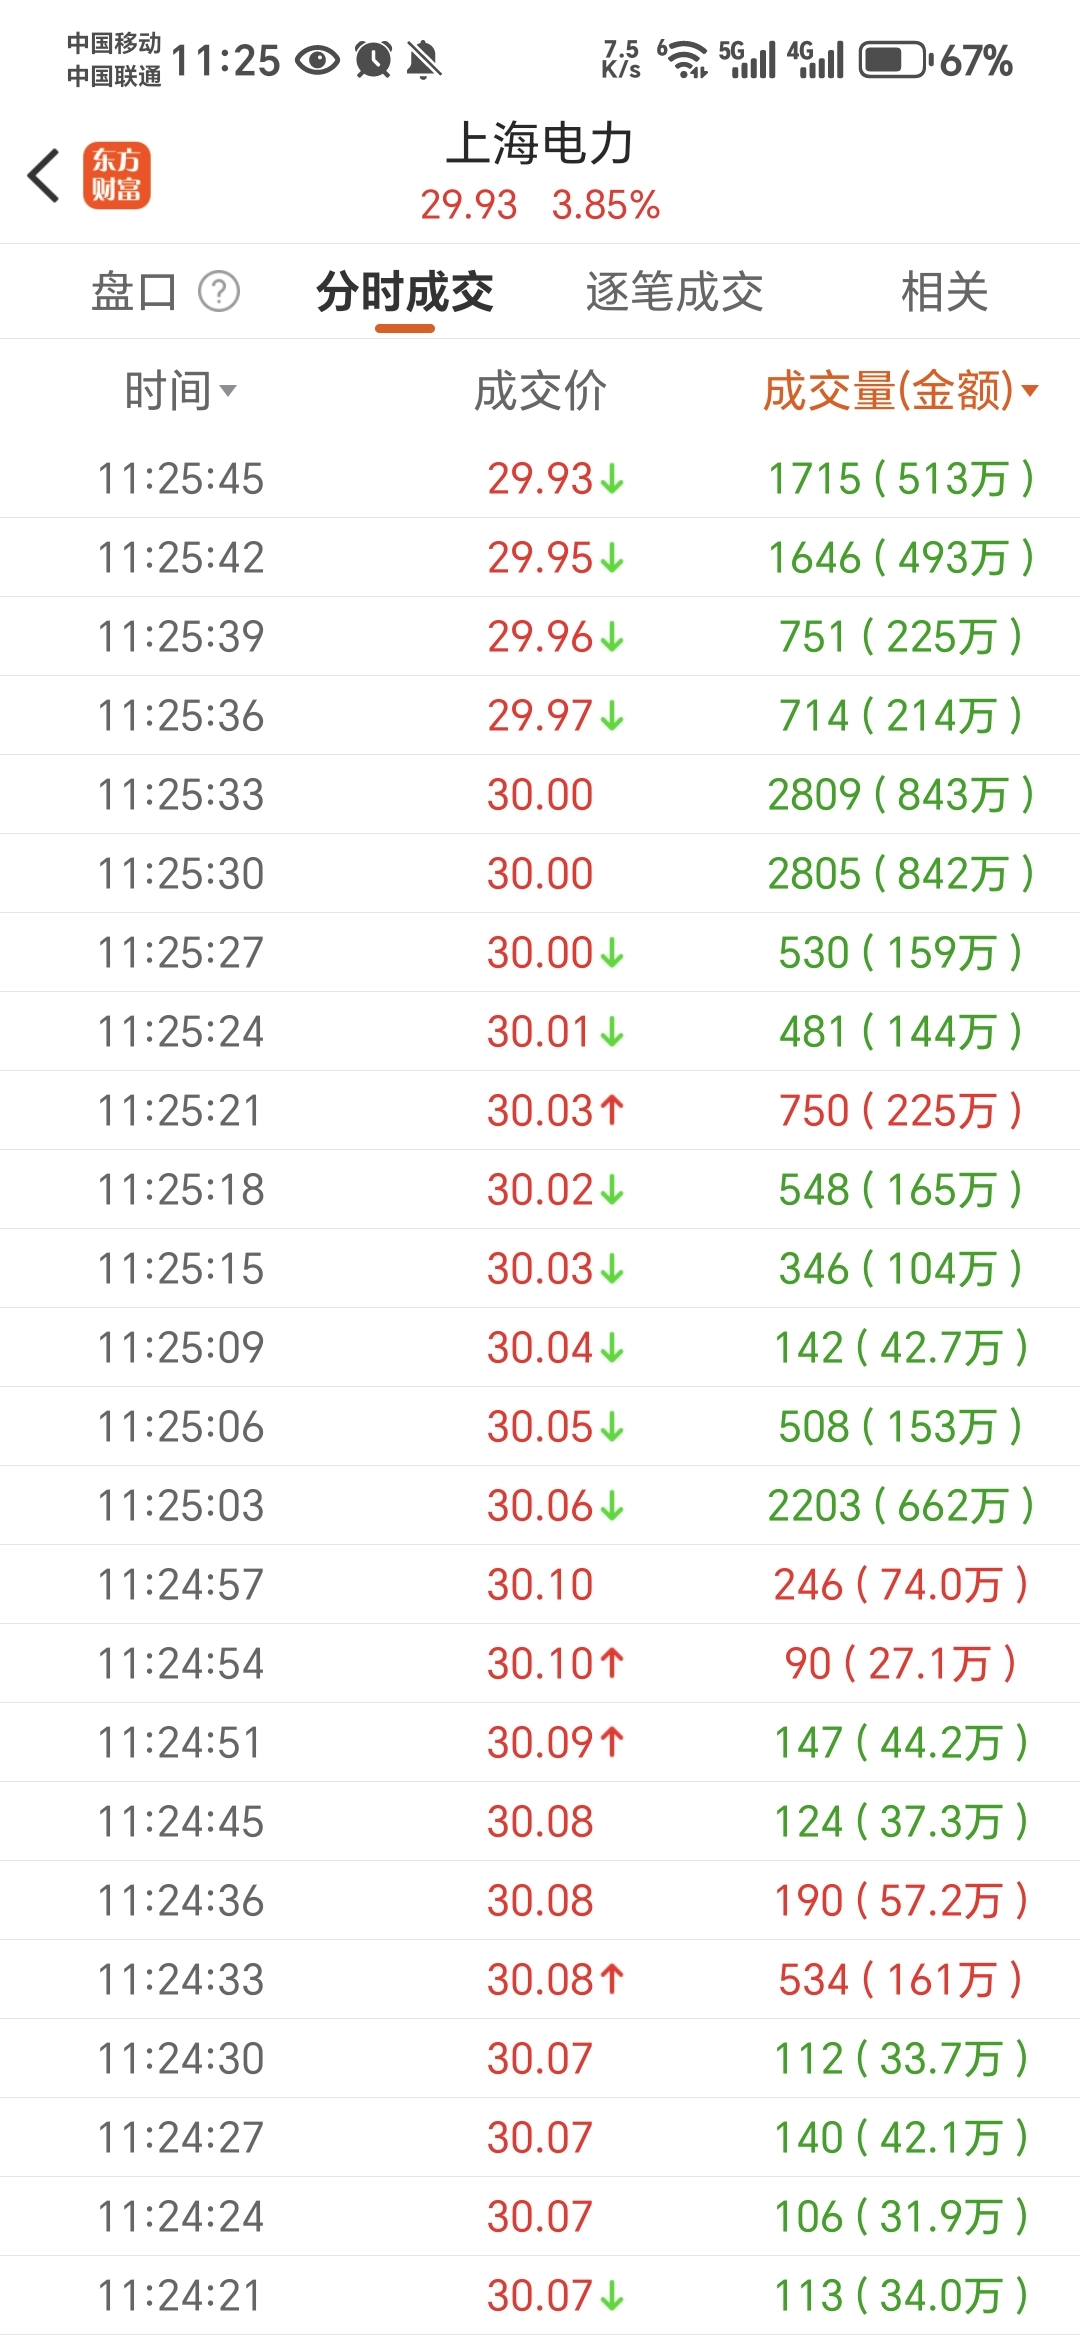Select the 11:25:33 trade row with 2809 volume

point(540,794)
